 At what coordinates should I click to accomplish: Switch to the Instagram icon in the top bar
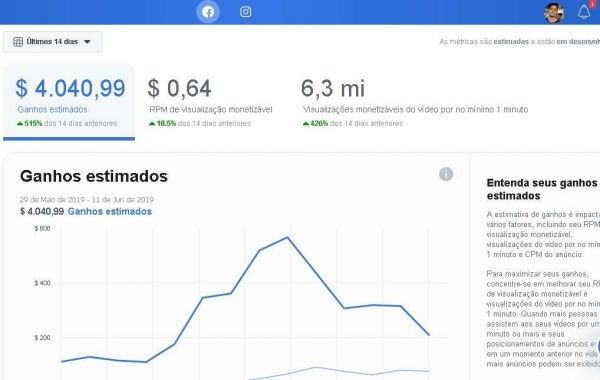(x=245, y=12)
